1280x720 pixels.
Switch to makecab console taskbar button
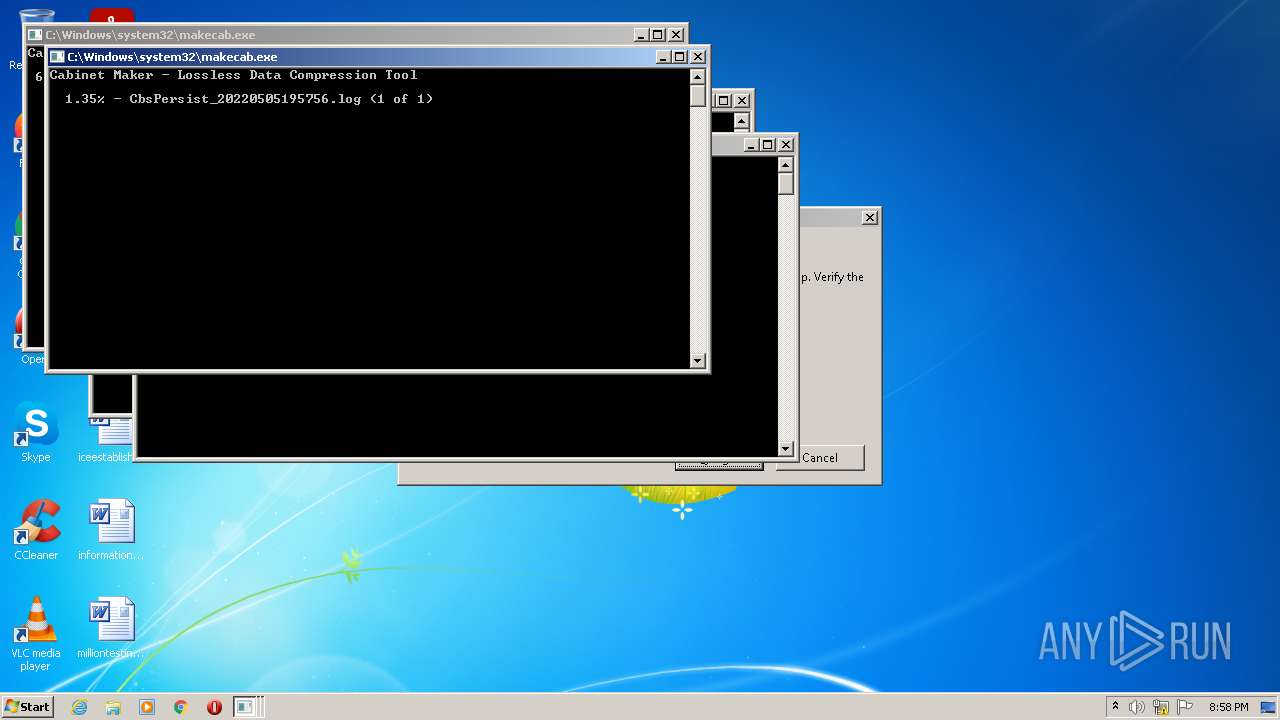[x=245, y=707]
